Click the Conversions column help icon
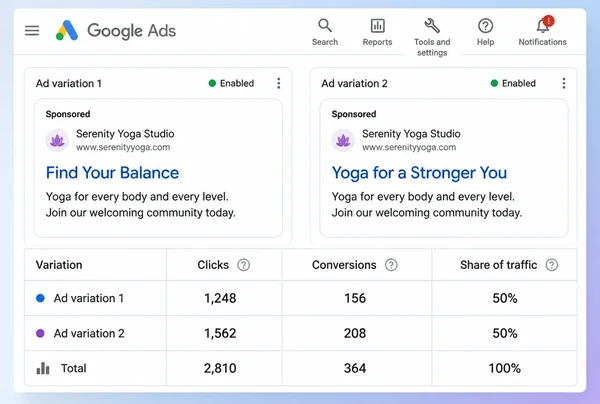Viewport: 600px width, 404px height. 391,265
